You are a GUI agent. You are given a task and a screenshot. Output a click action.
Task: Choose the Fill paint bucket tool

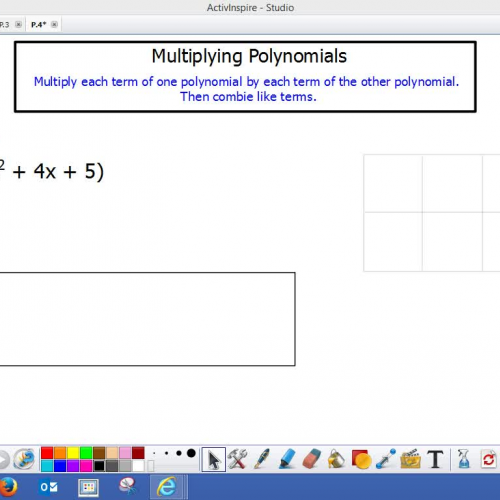(336, 459)
